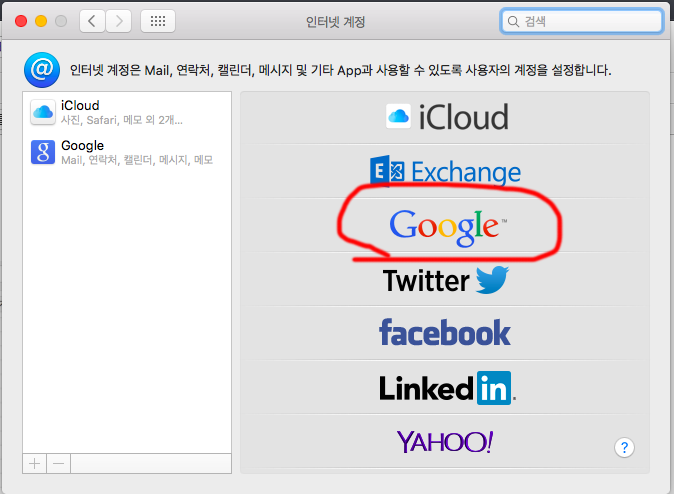Viewport: 674px width, 494px height.
Task: Select the iCloud account in sidebar
Action: pyautogui.click(x=127, y=112)
